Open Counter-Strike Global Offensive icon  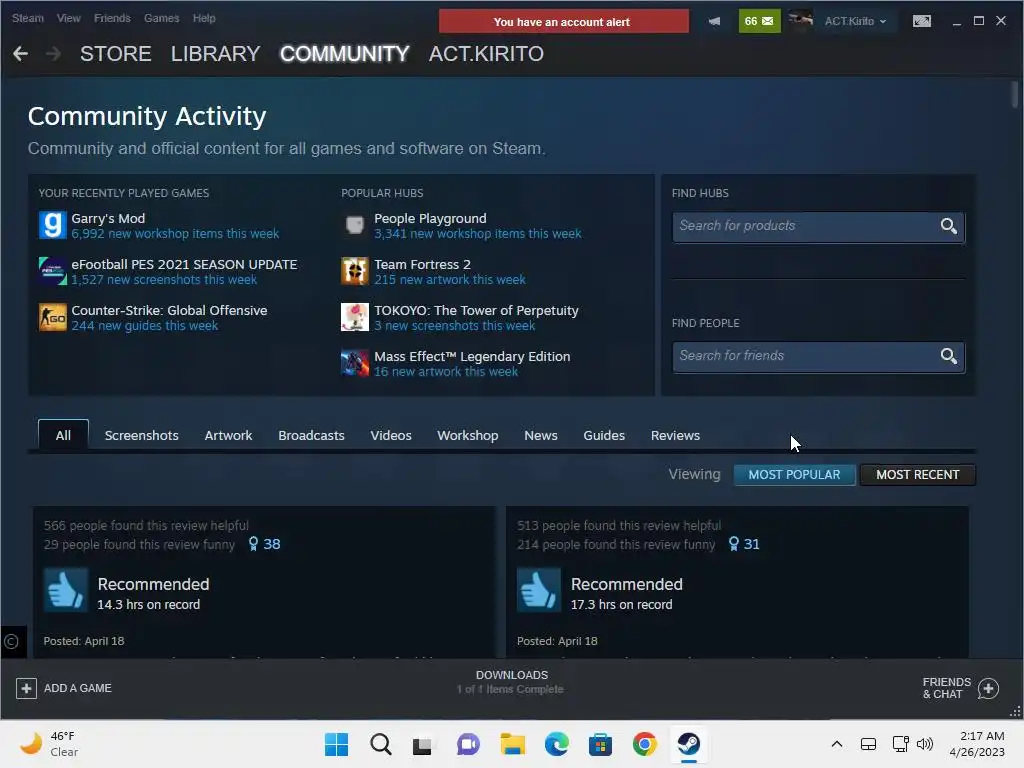52,317
